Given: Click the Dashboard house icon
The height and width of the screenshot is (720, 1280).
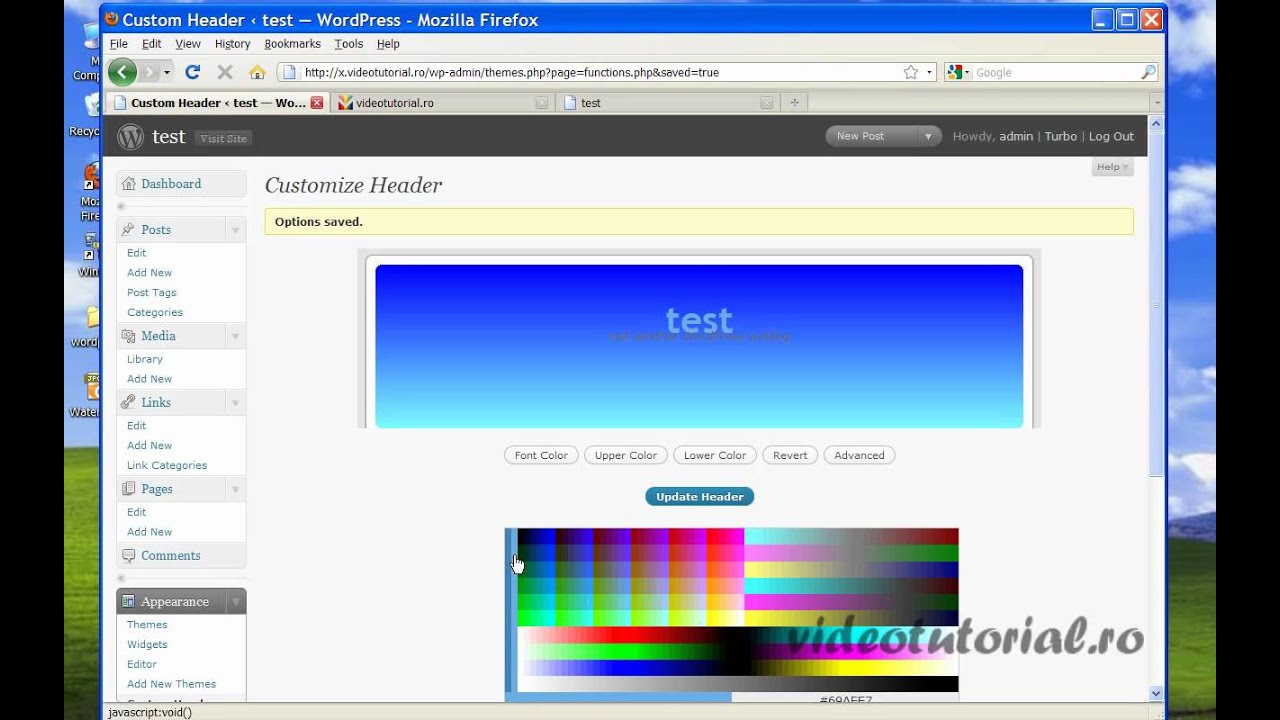Looking at the screenshot, I should tap(128, 184).
